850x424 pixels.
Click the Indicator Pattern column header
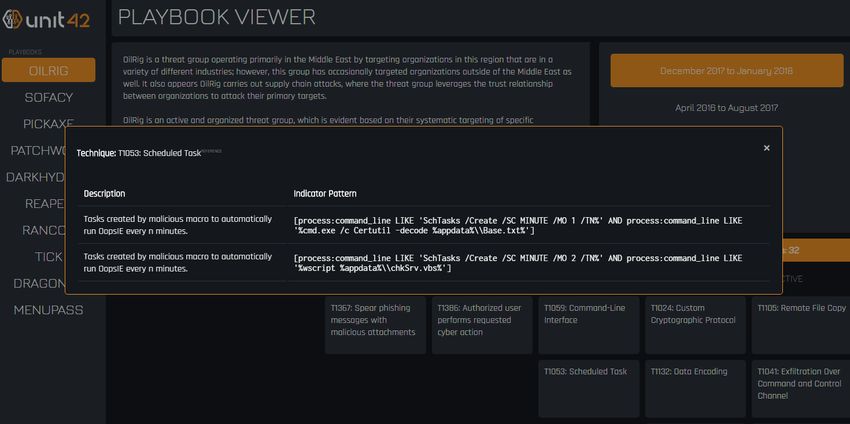click(x=325, y=194)
